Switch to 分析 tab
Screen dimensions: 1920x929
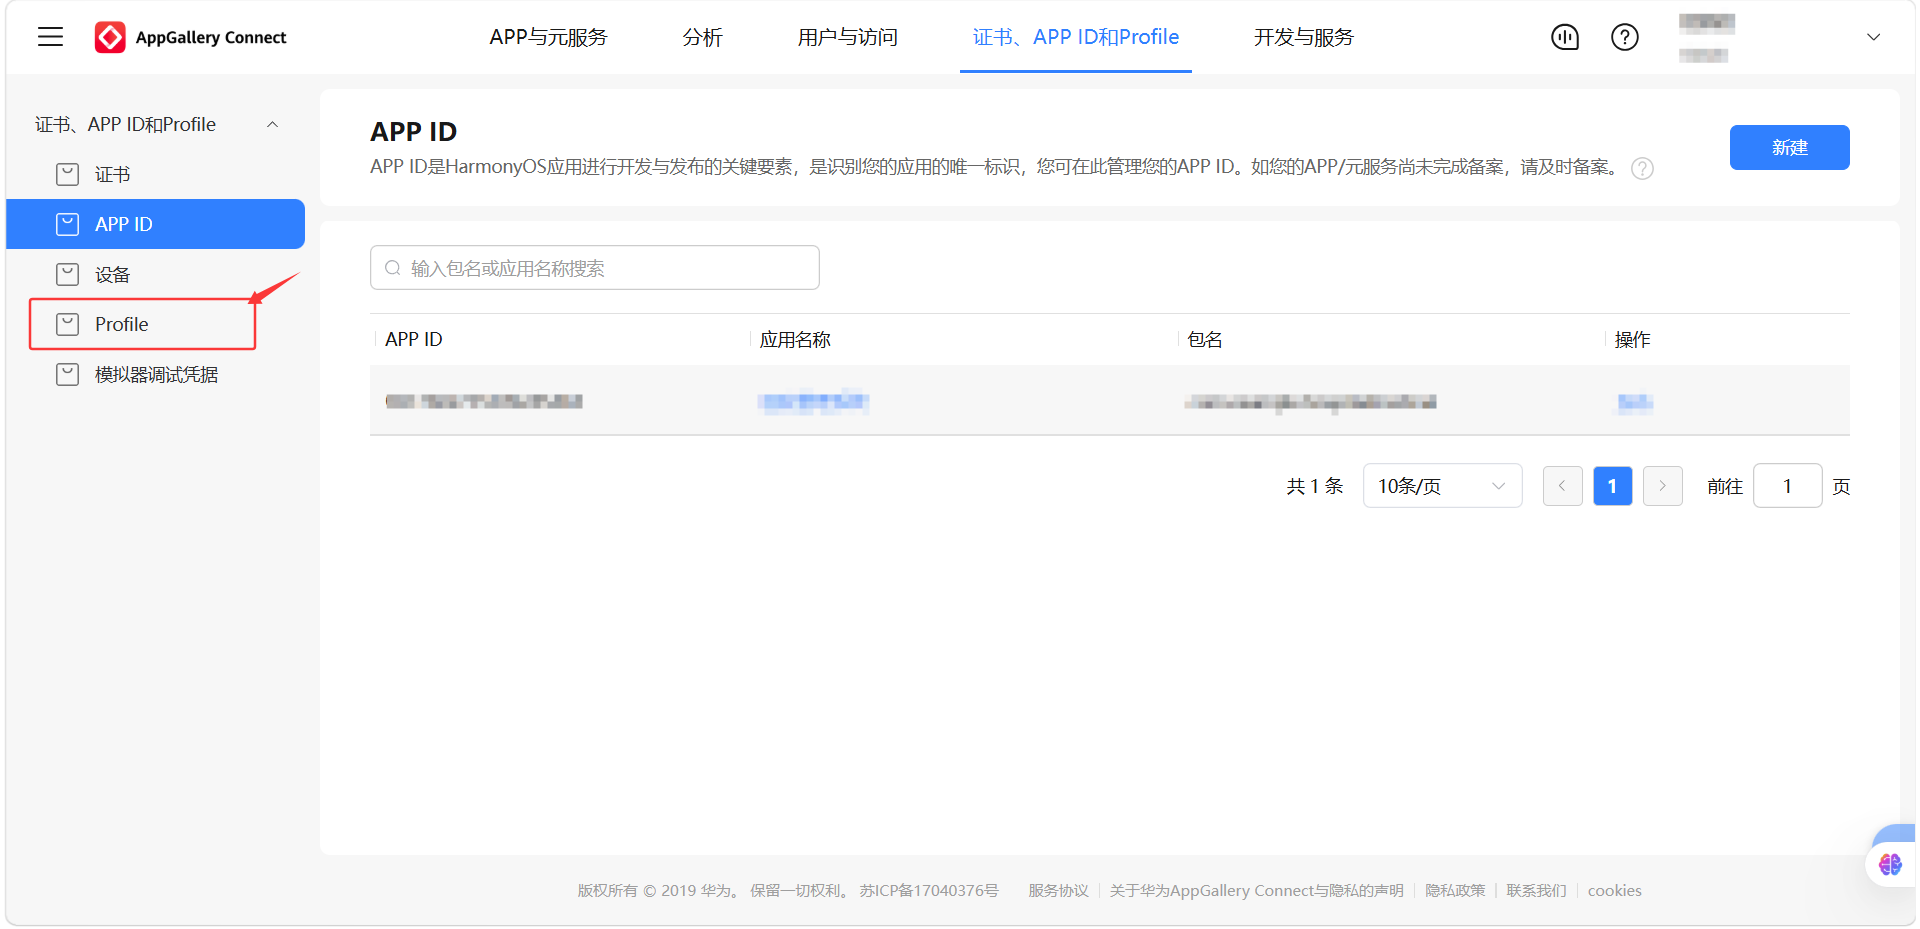point(702,37)
